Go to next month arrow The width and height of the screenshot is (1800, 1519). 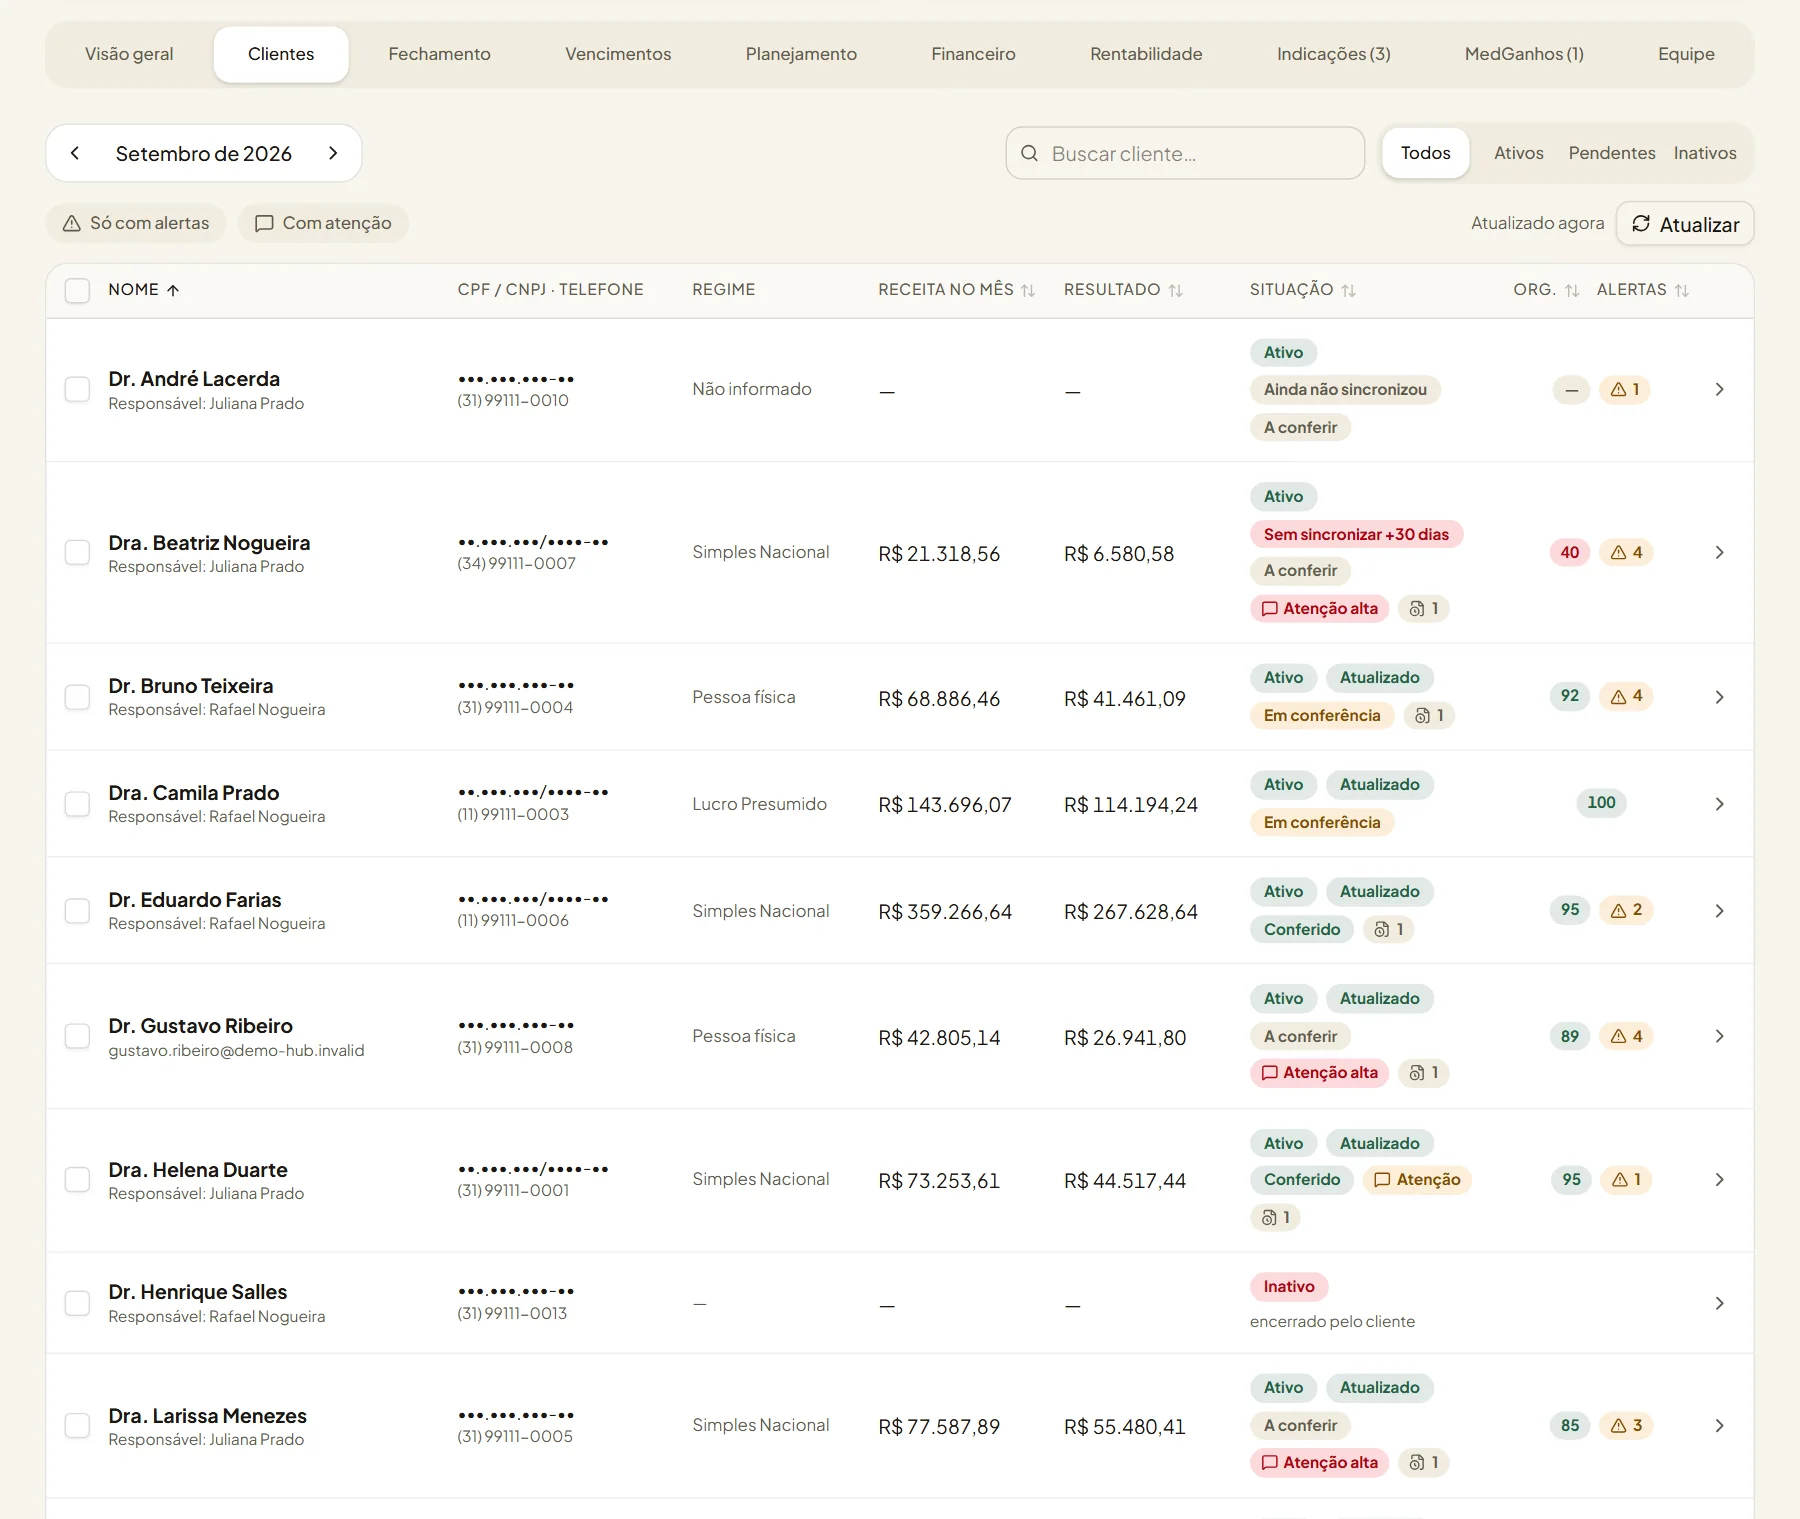[333, 153]
